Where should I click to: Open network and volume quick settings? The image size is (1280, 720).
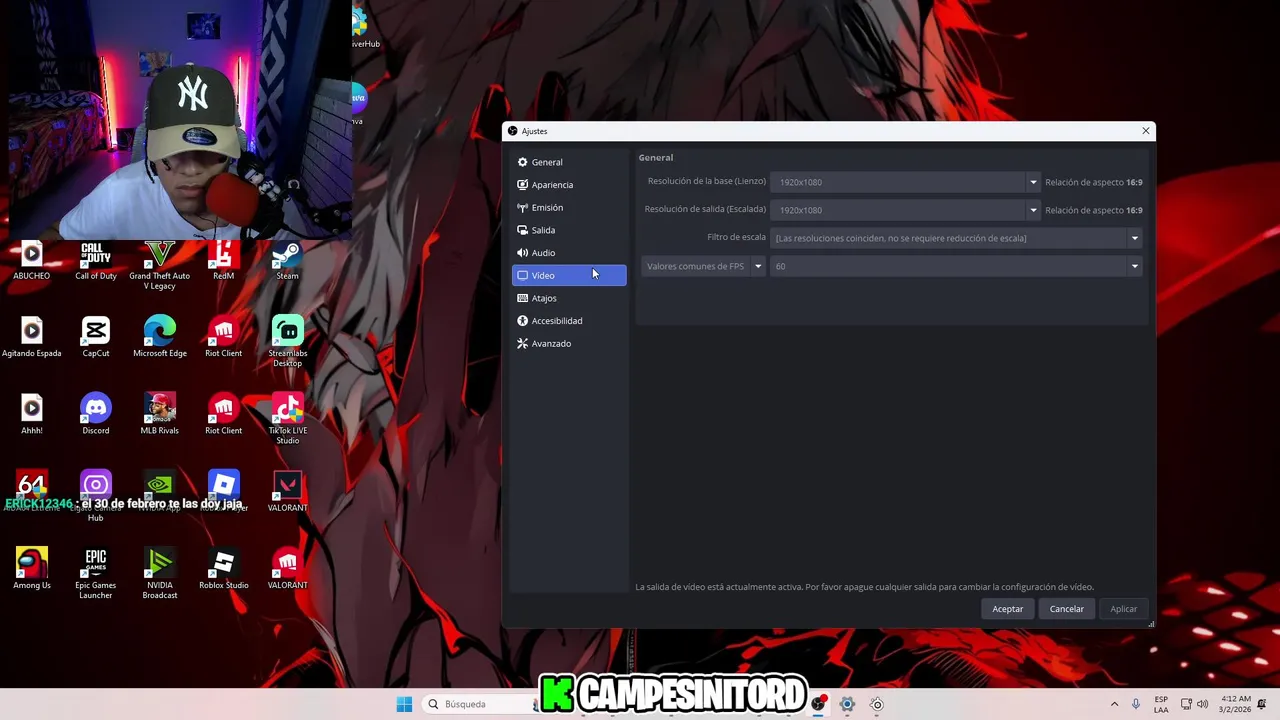pos(1194,704)
